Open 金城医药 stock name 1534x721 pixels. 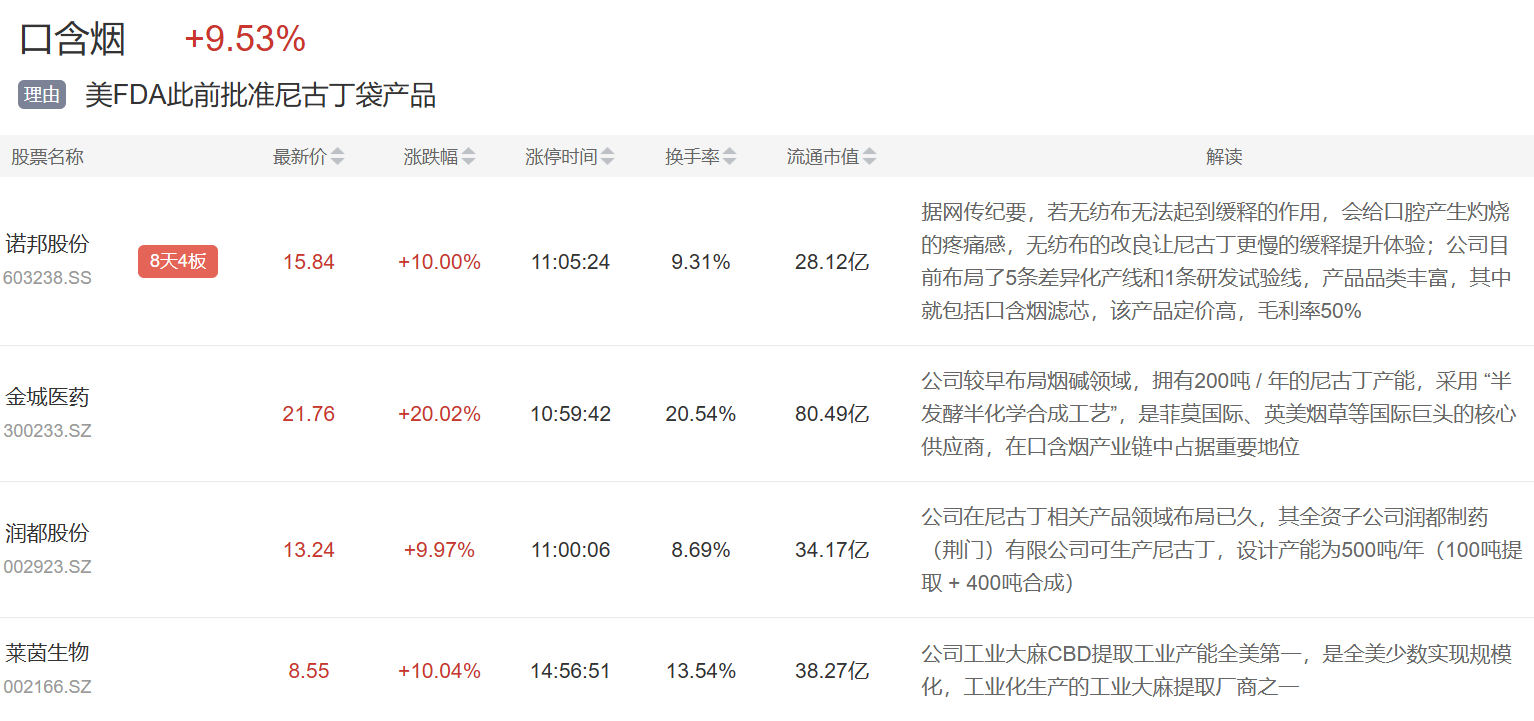pyautogui.click(x=47, y=397)
